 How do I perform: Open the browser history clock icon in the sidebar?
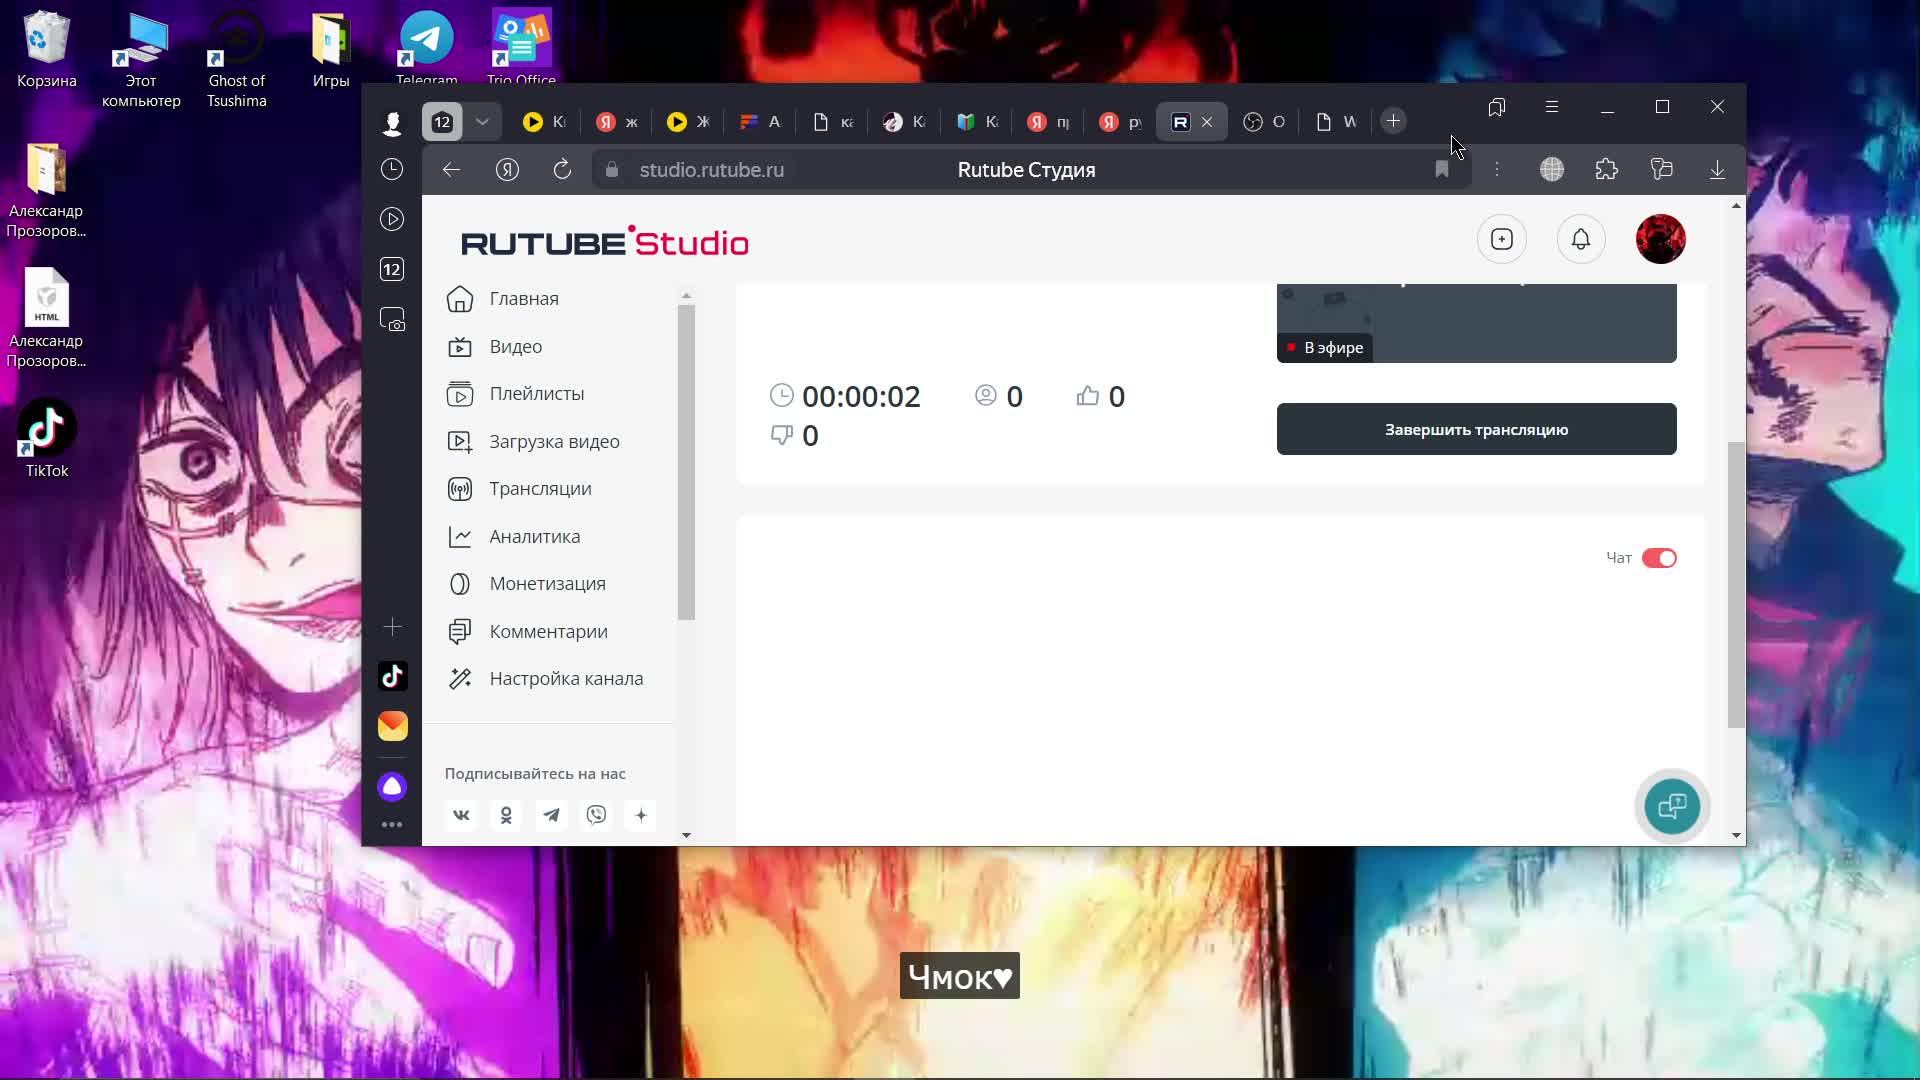[x=392, y=169]
